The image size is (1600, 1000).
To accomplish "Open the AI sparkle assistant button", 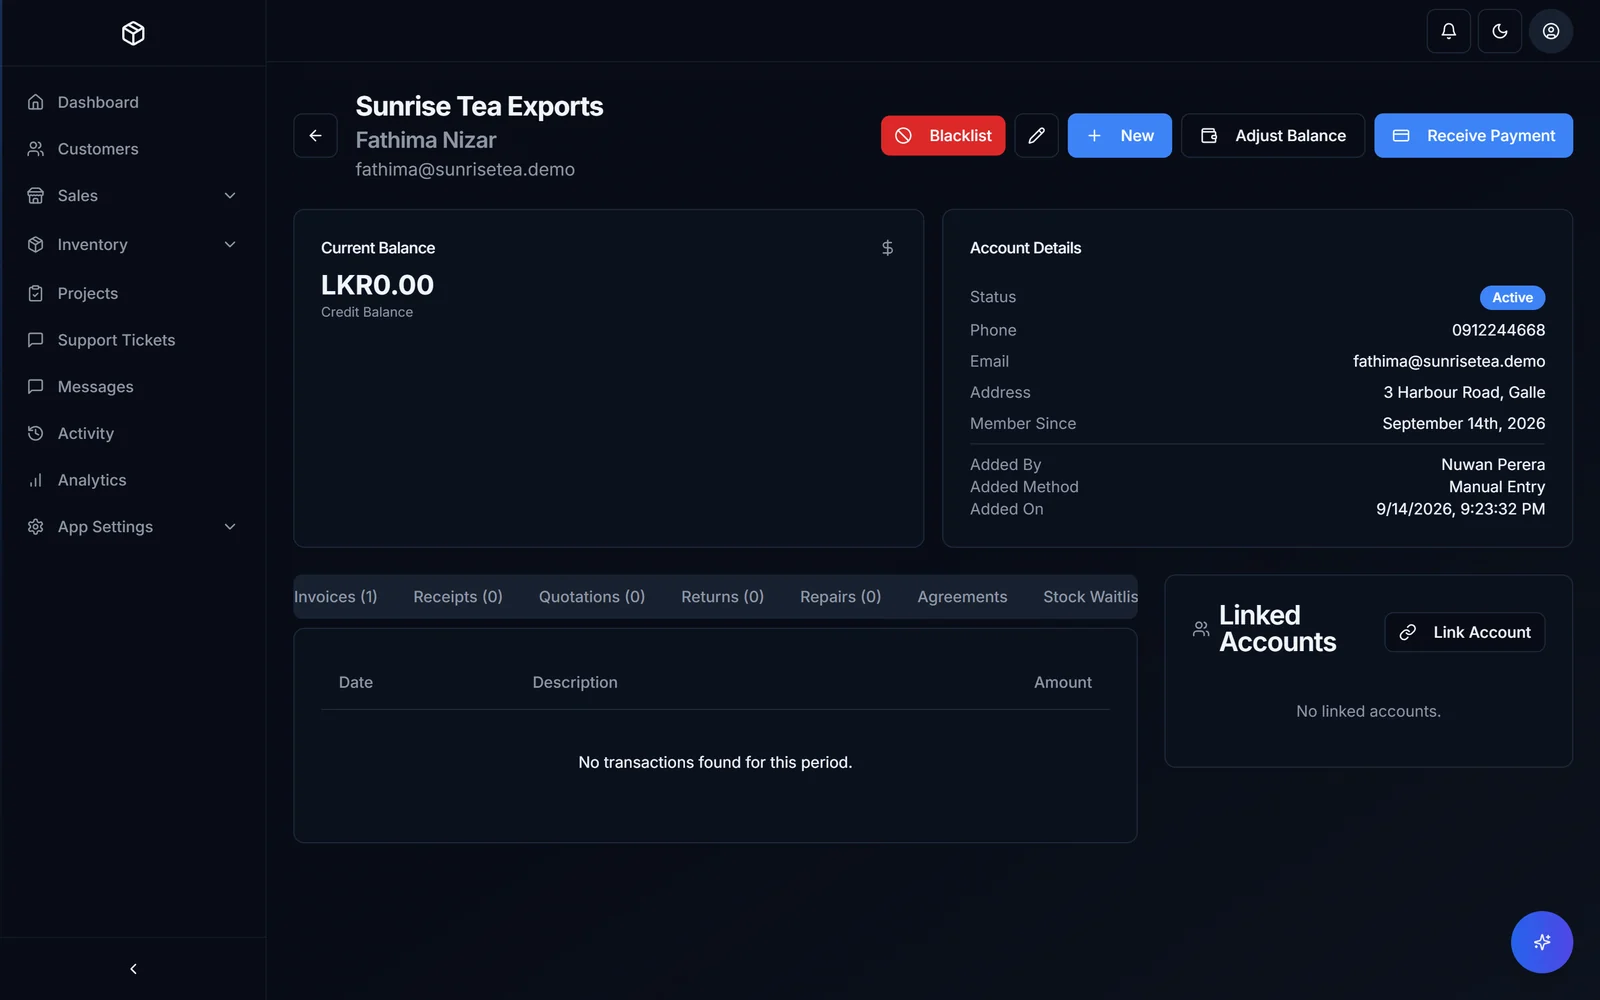I will pos(1541,942).
